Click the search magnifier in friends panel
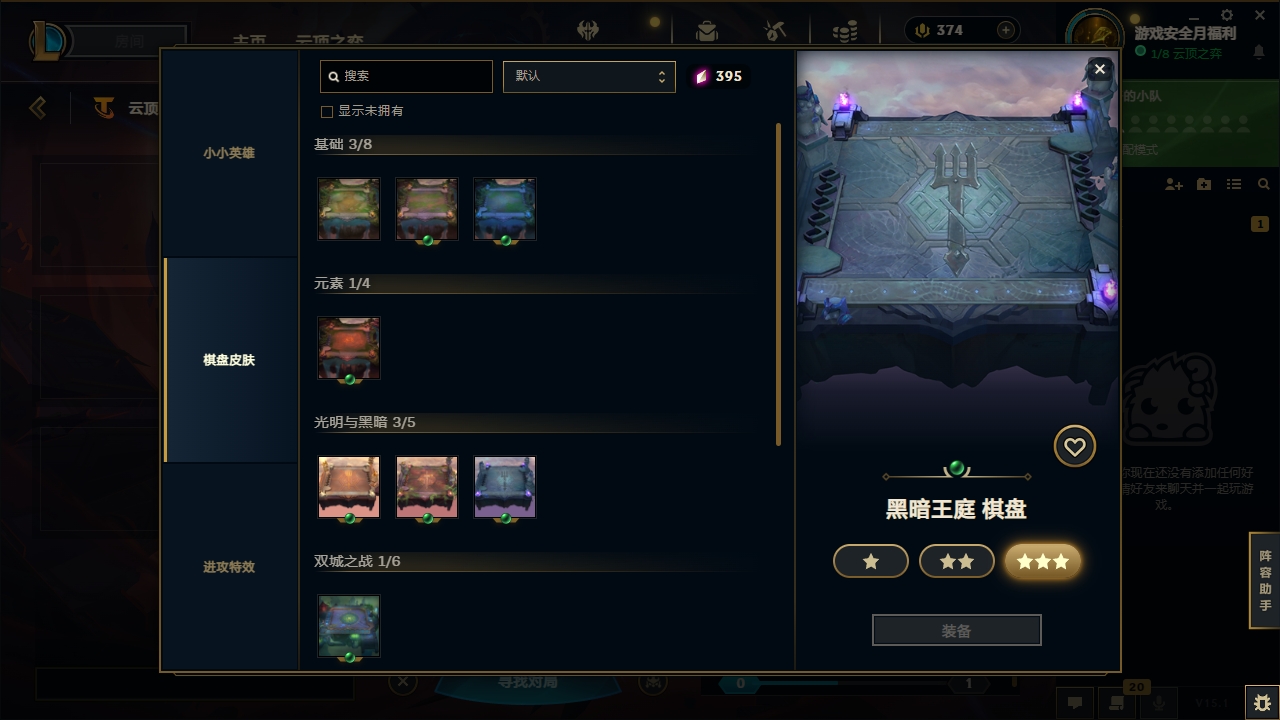The width and height of the screenshot is (1280, 720). [1264, 185]
